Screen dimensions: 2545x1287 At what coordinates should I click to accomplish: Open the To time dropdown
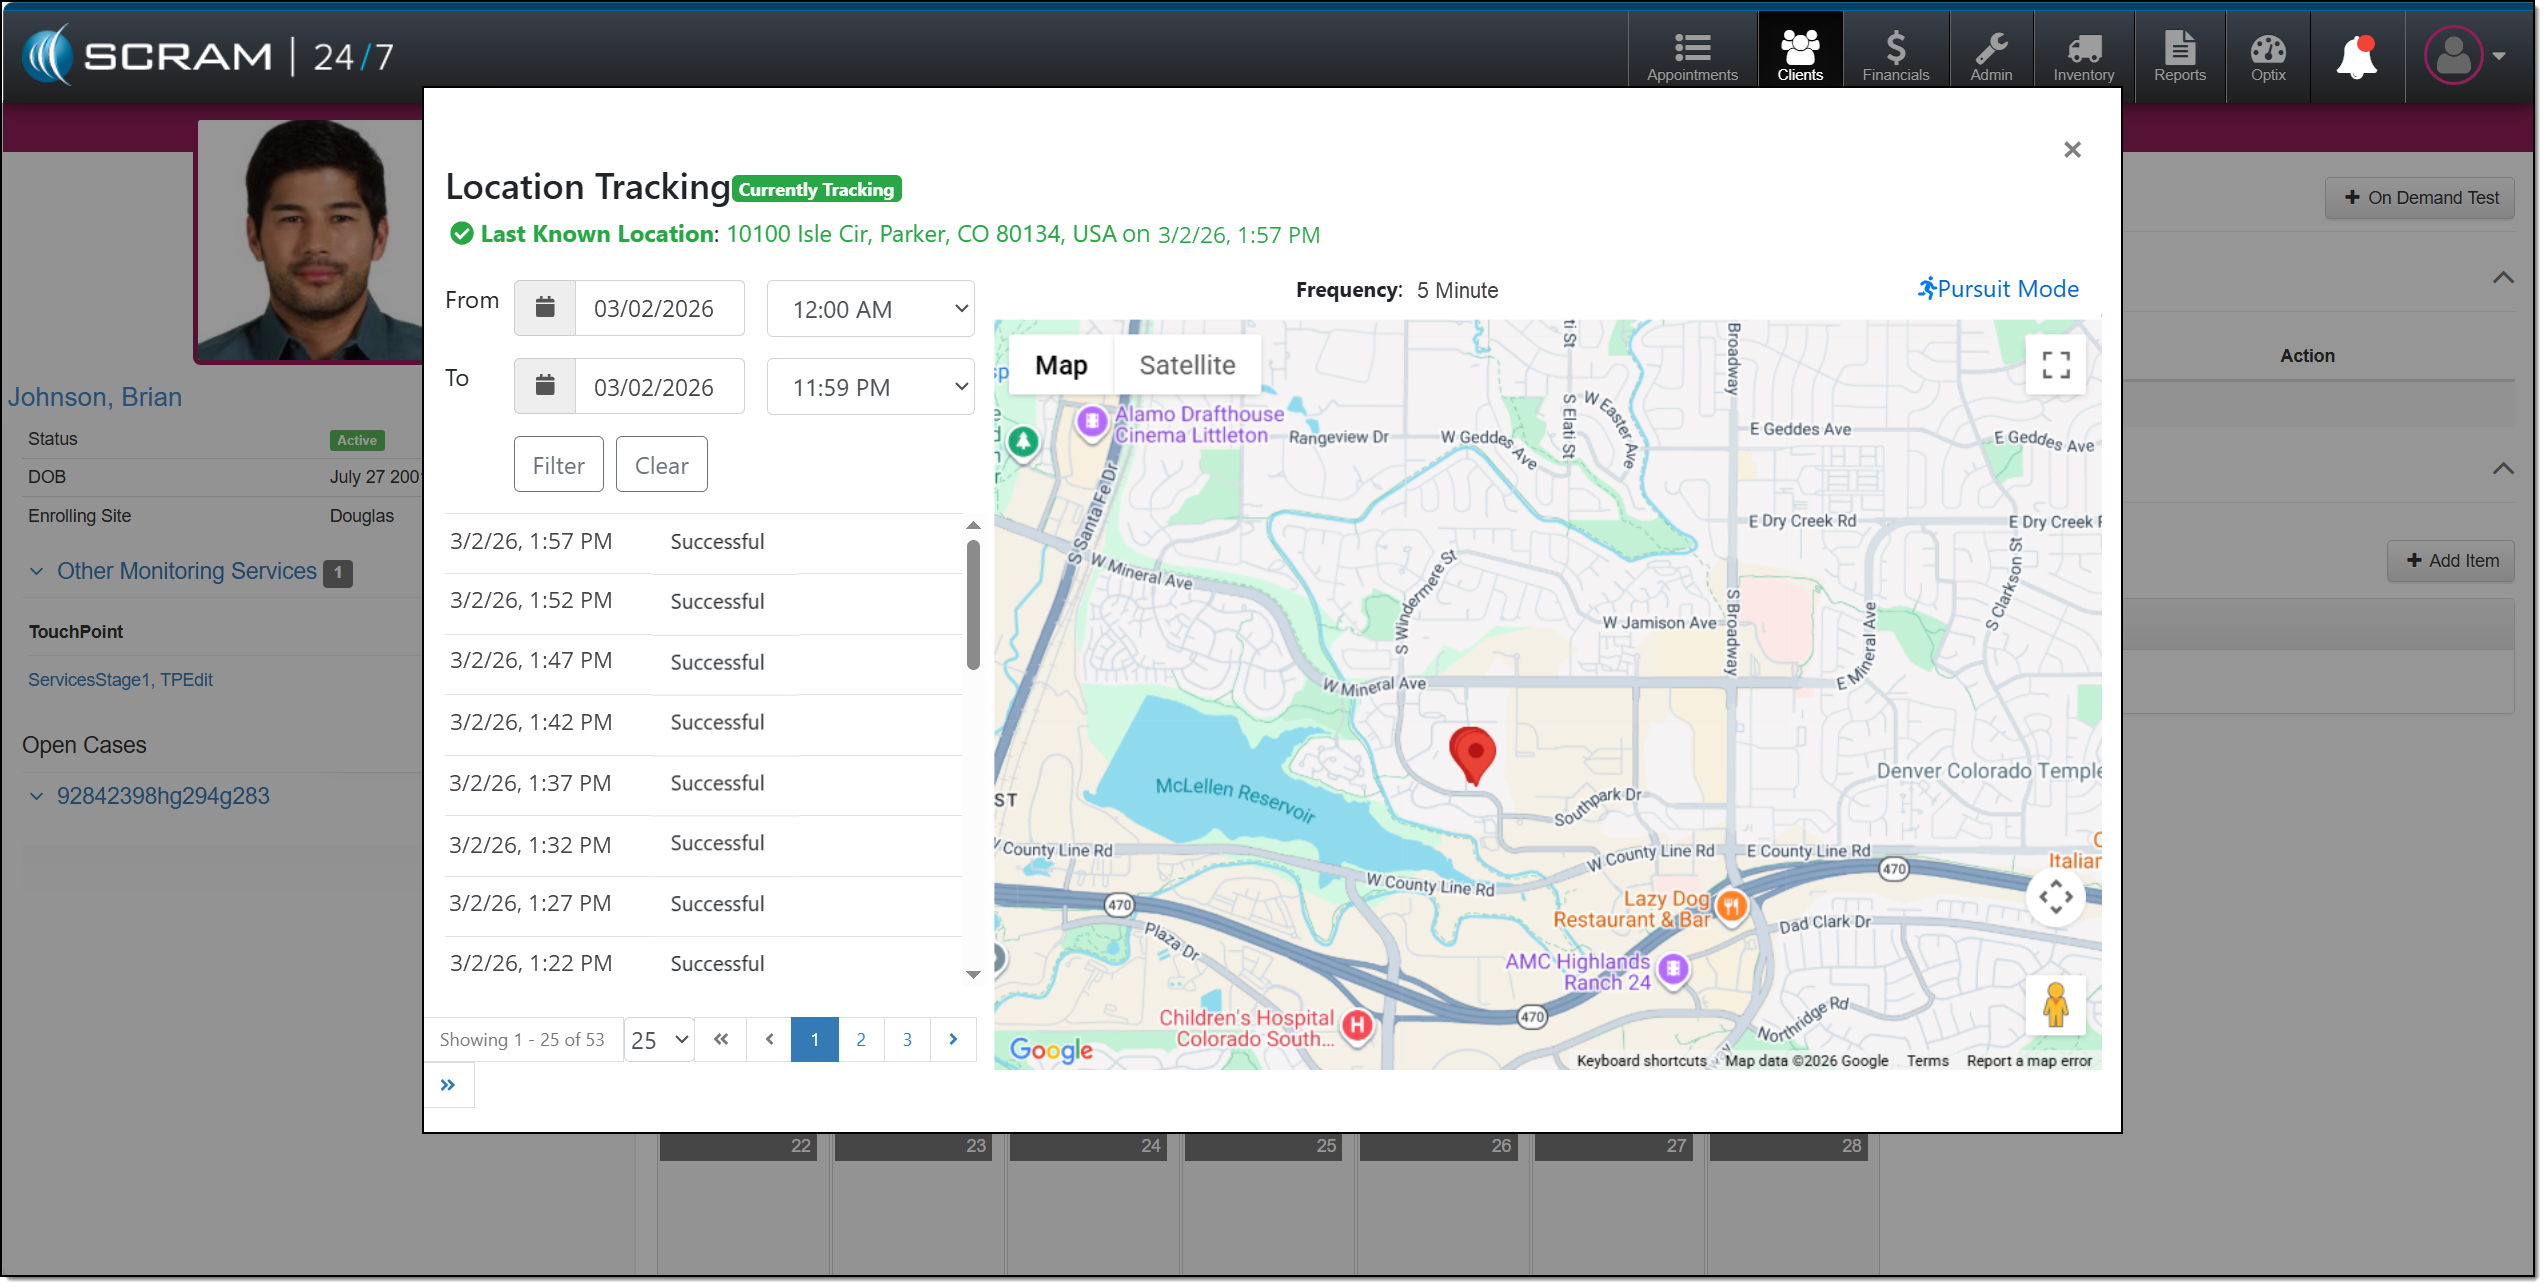[871, 387]
